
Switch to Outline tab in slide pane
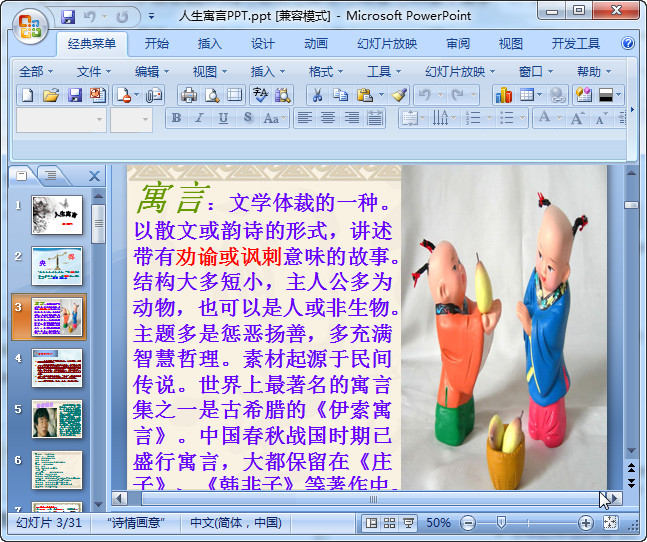tap(51, 176)
